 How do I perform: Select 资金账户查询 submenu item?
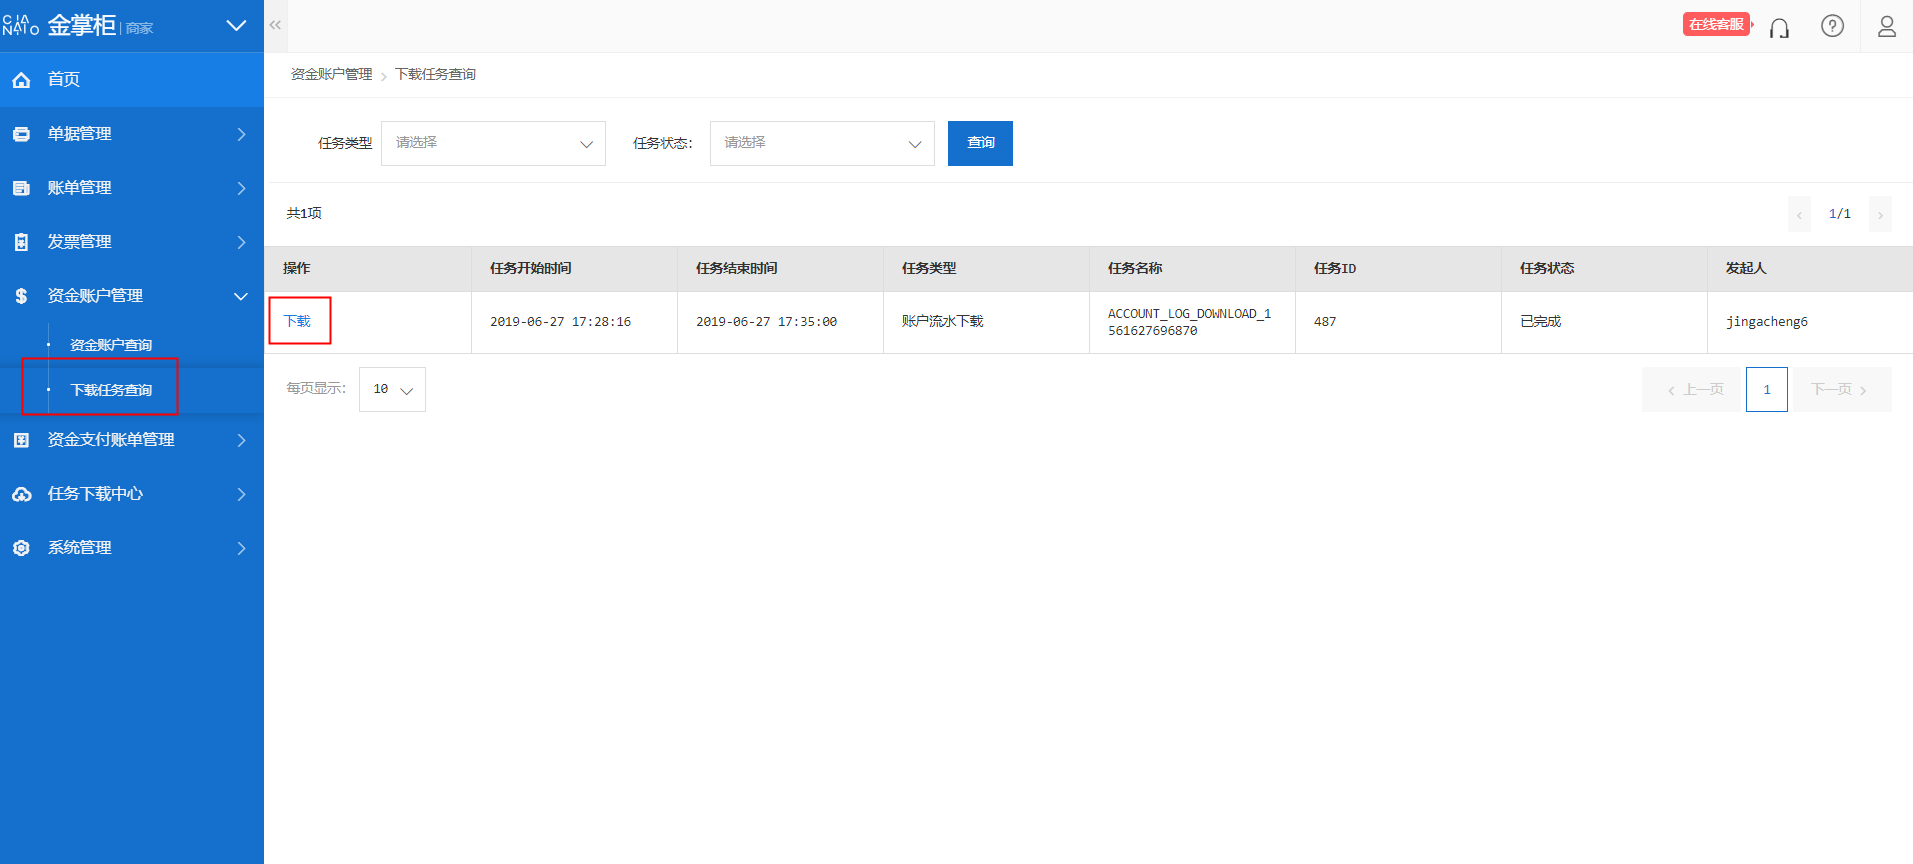pos(111,345)
